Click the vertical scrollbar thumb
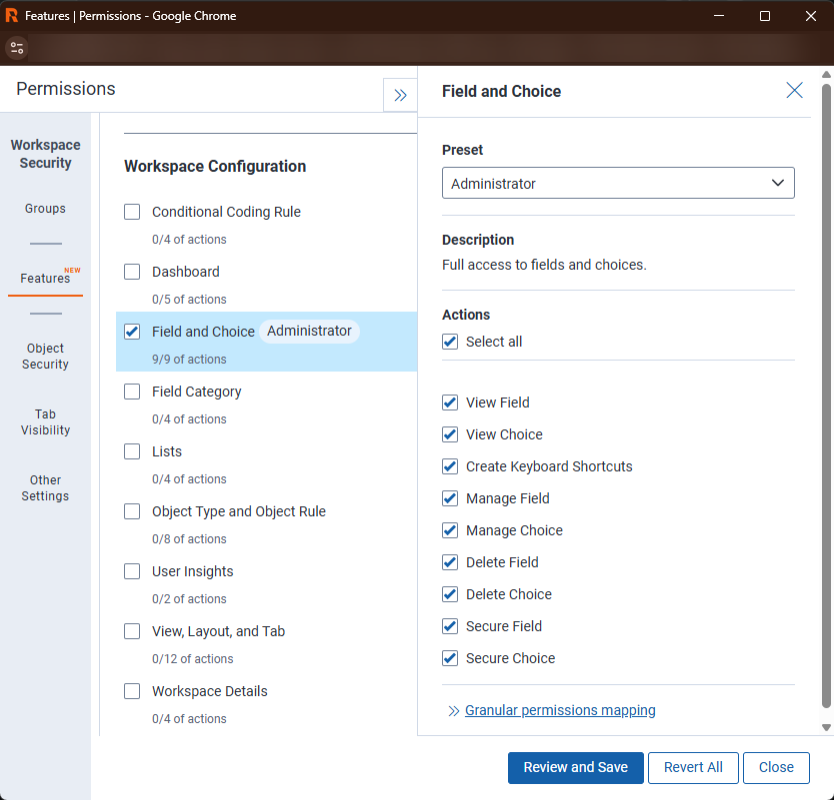 pyautogui.click(x=826, y=396)
